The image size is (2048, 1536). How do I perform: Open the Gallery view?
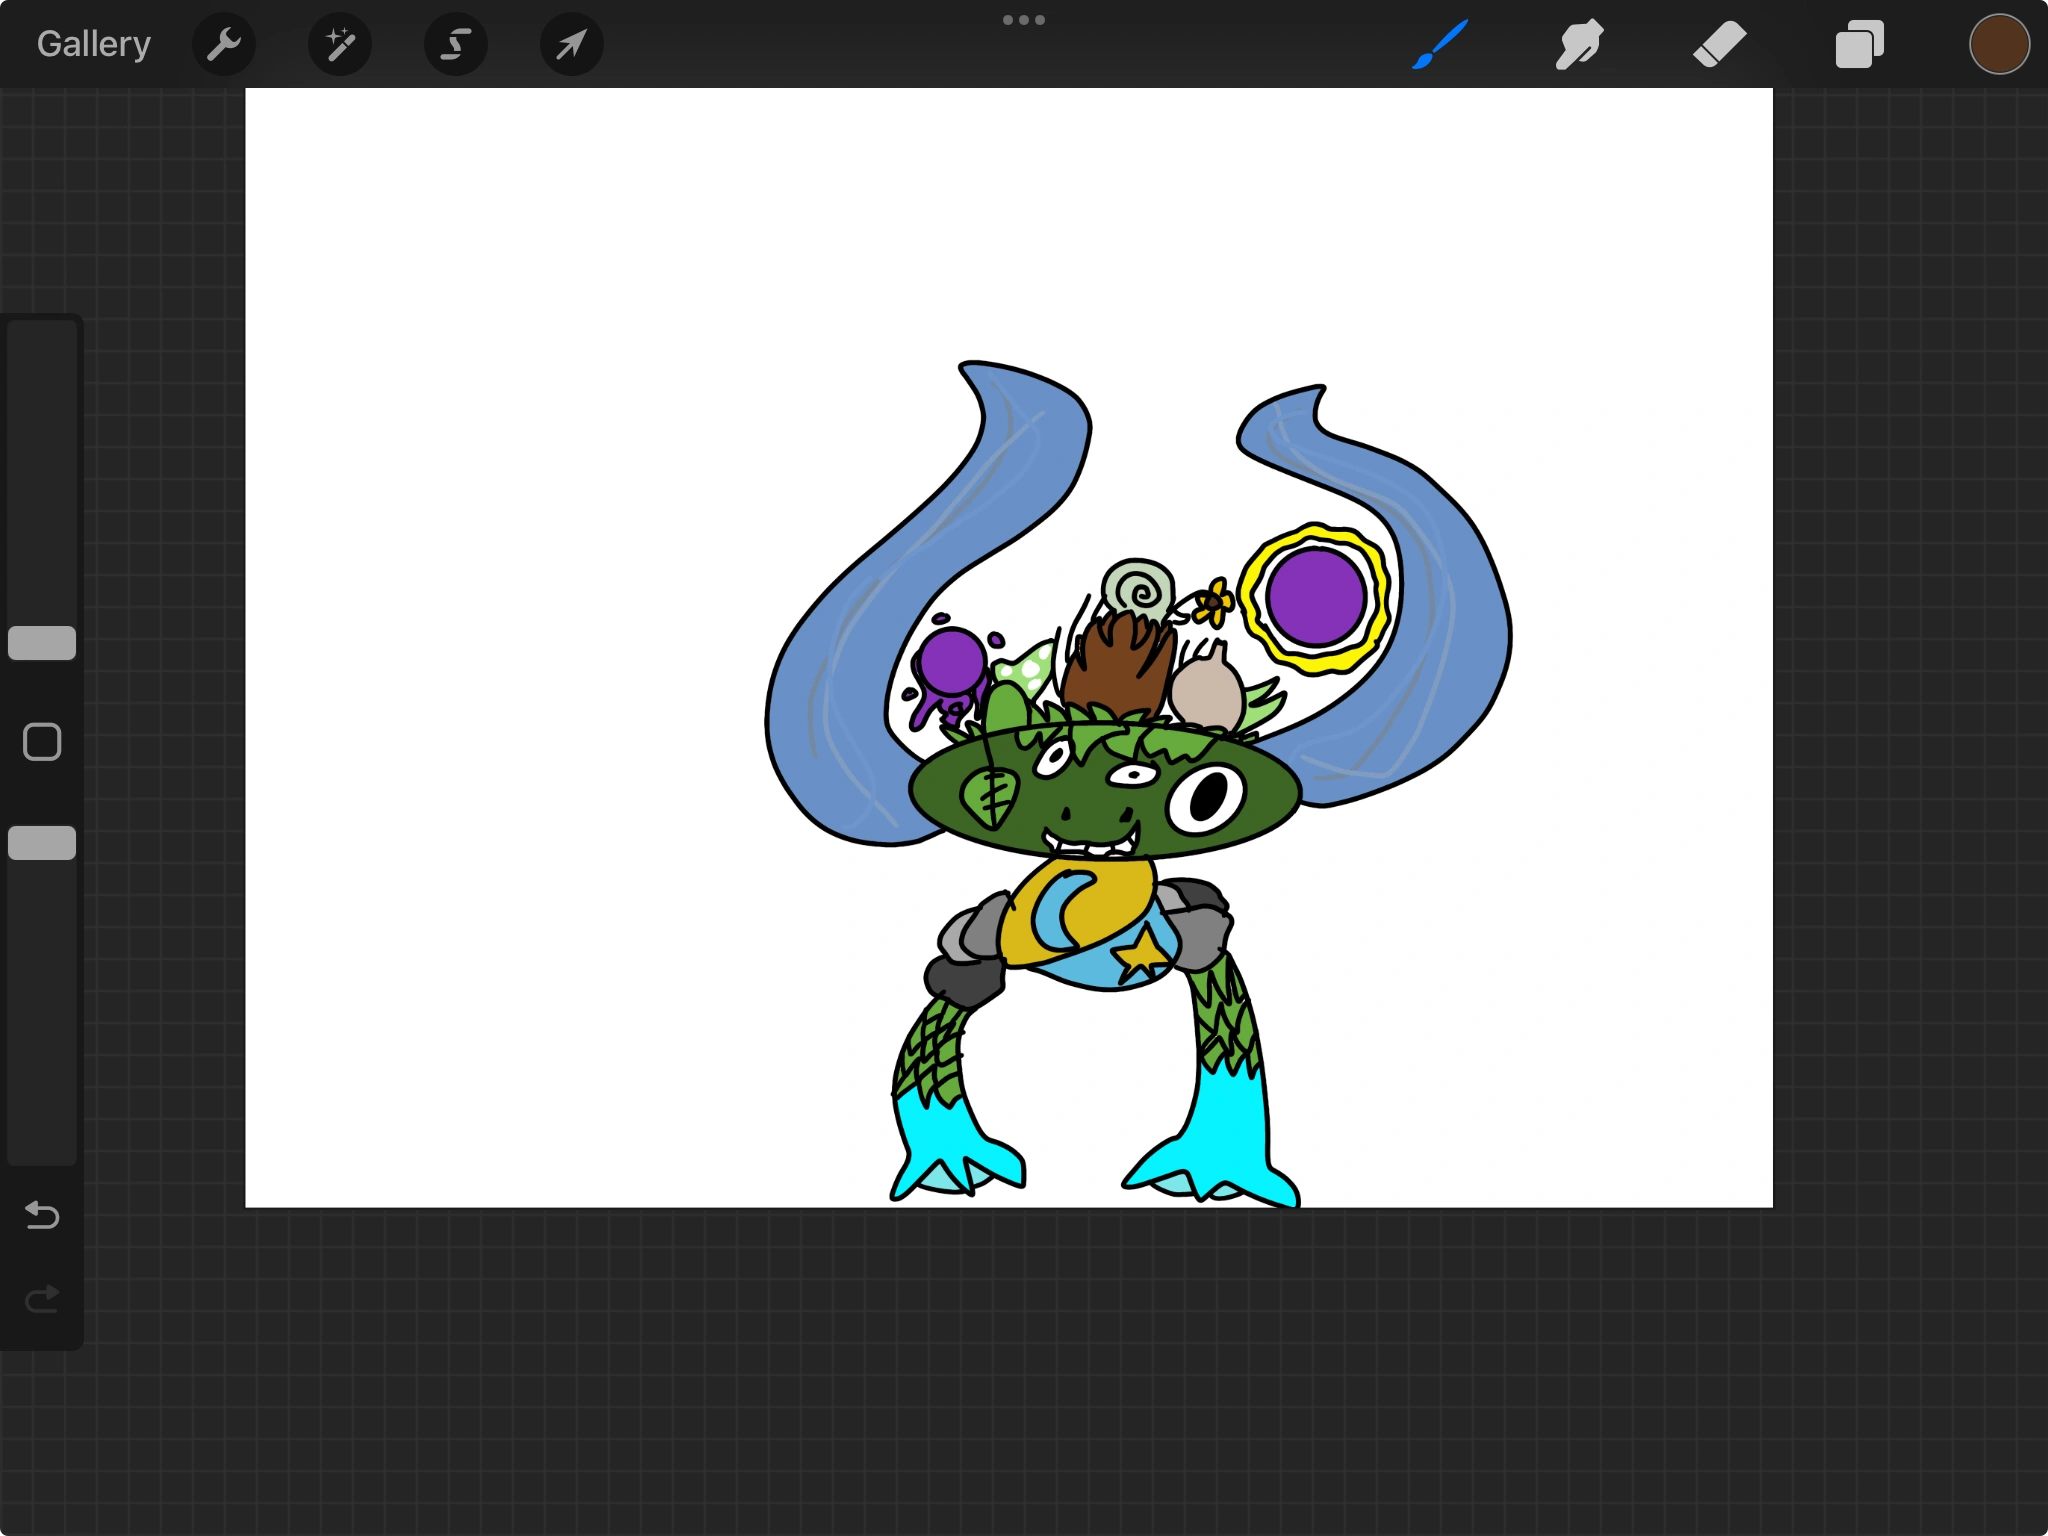(94, 44)
